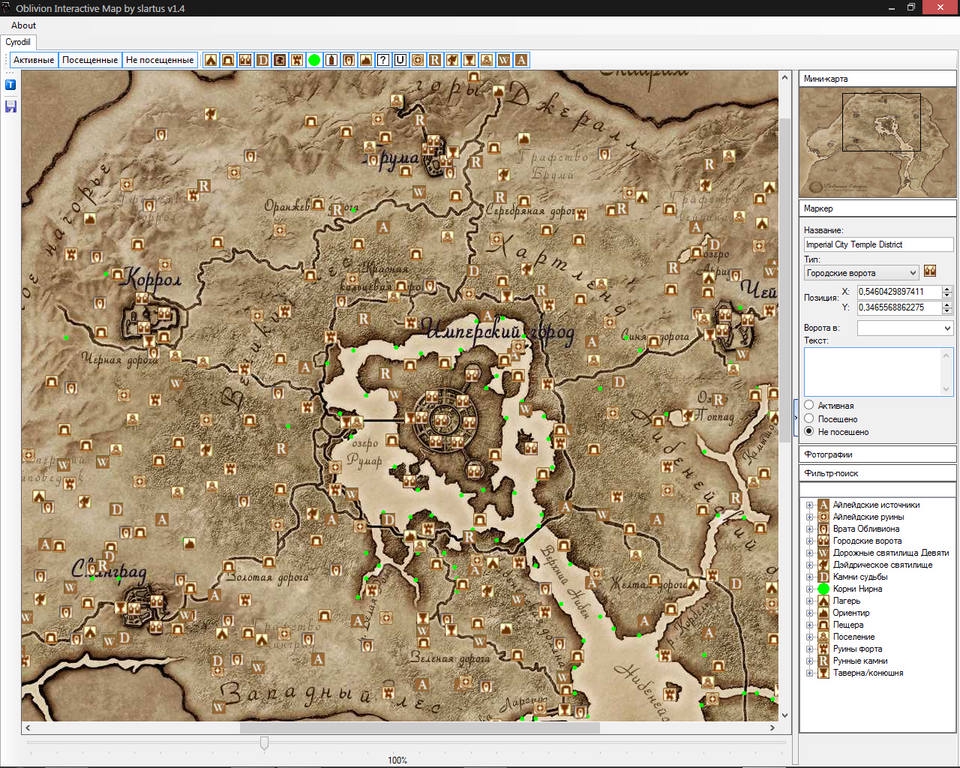The image size is (960, 768).
Task: Switch to the Cyrodiil tab
Action: click(x=17, y=42)
